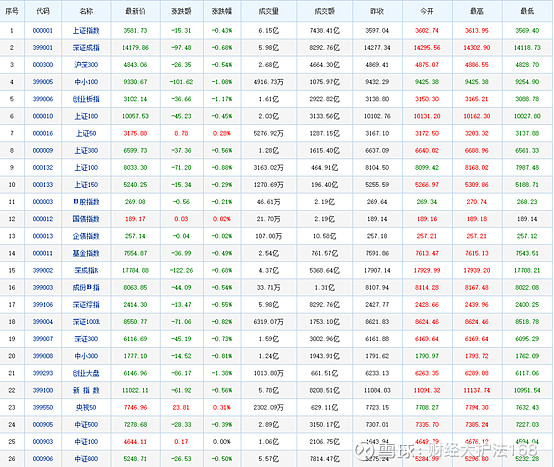Open the 基金指数 name link
554x467 pixels.
(x=86, y=253)
